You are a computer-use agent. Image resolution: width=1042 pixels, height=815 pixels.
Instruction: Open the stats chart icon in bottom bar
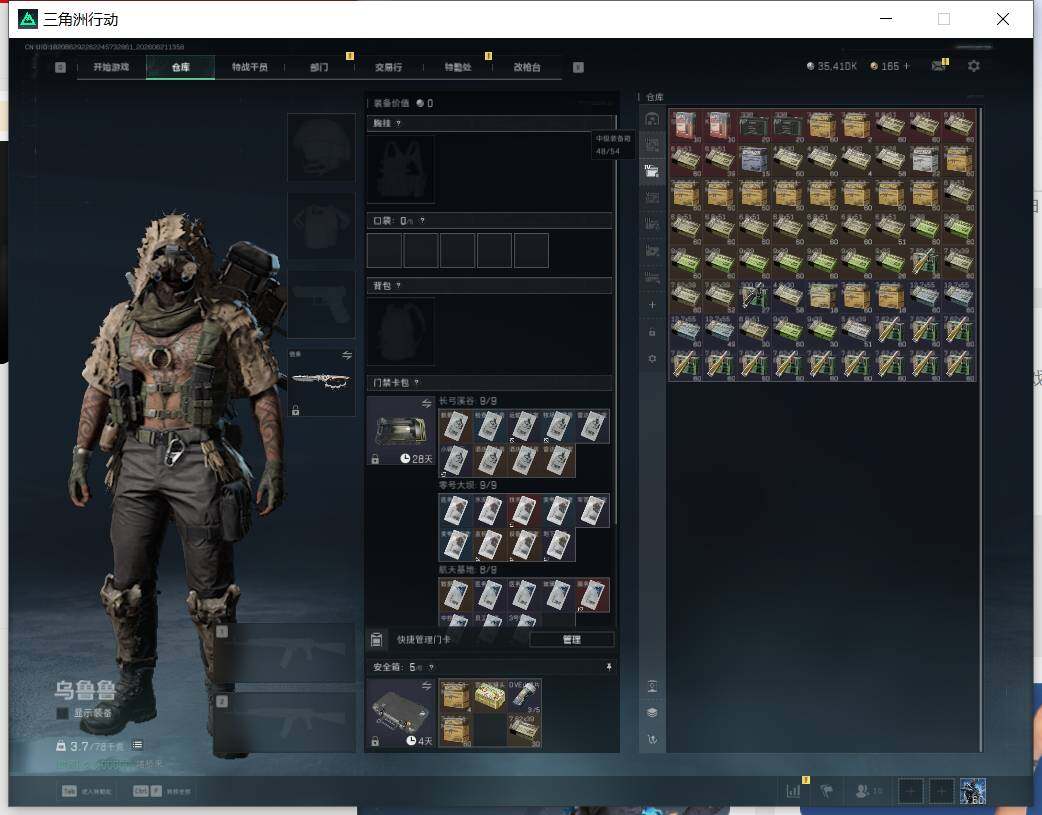(793, 791)
